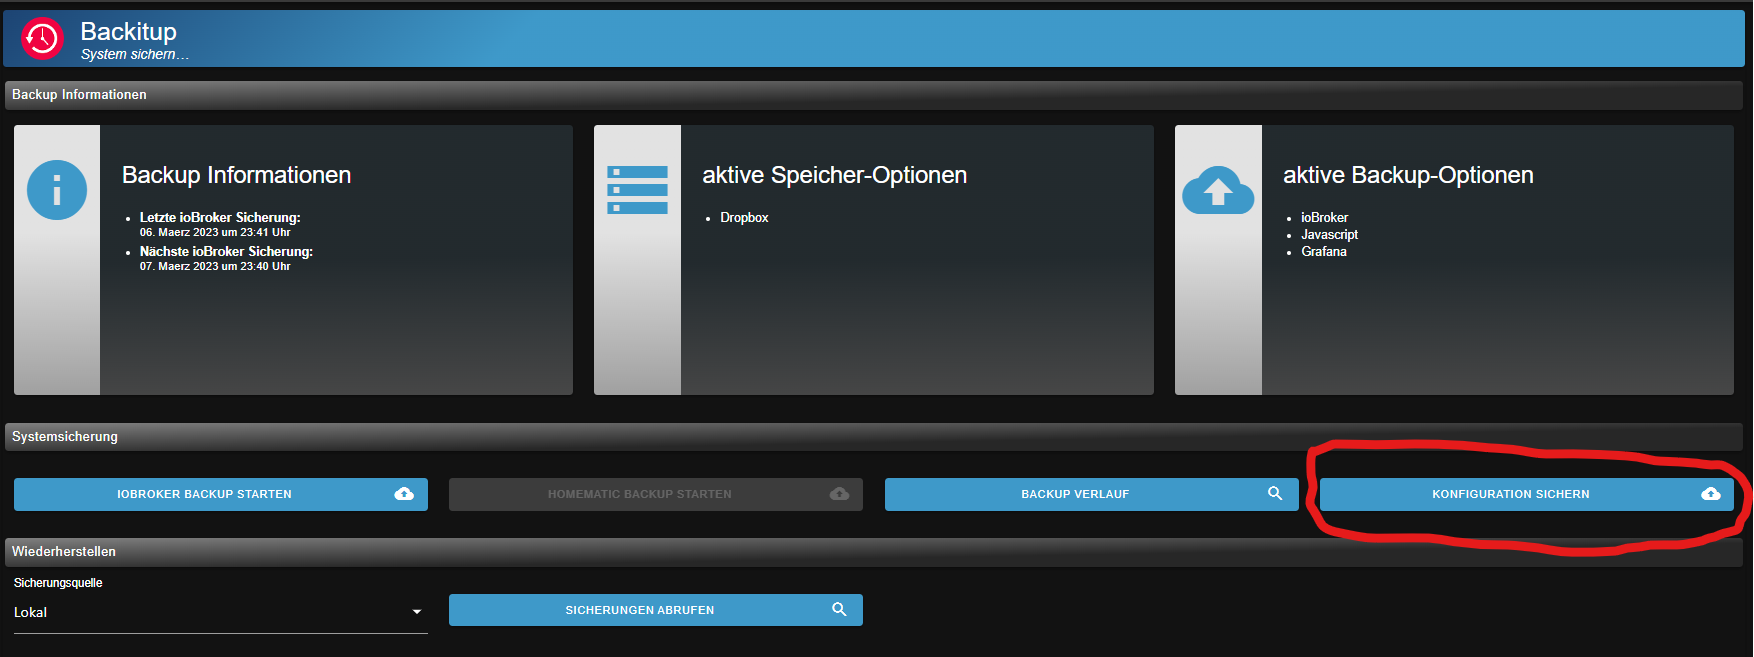The width and height of the screenshot is (1754, 657).
Task: Select the Lokal backup source field
Action: pyautogui.click(x=221, y=612)
